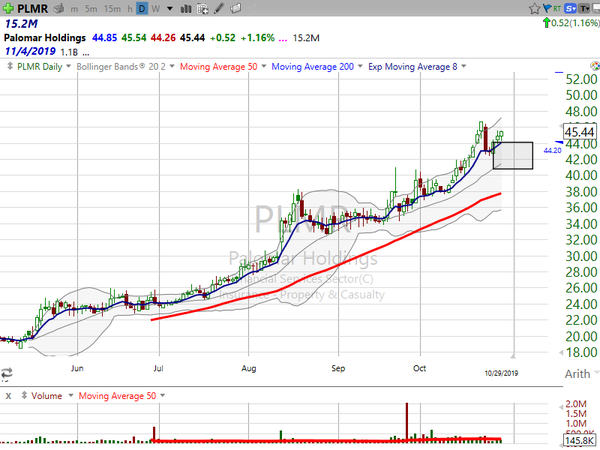Viewport: 600px width, 450px height.
Task: Switch to the 5m timeframe
Action: coord(91,8)
